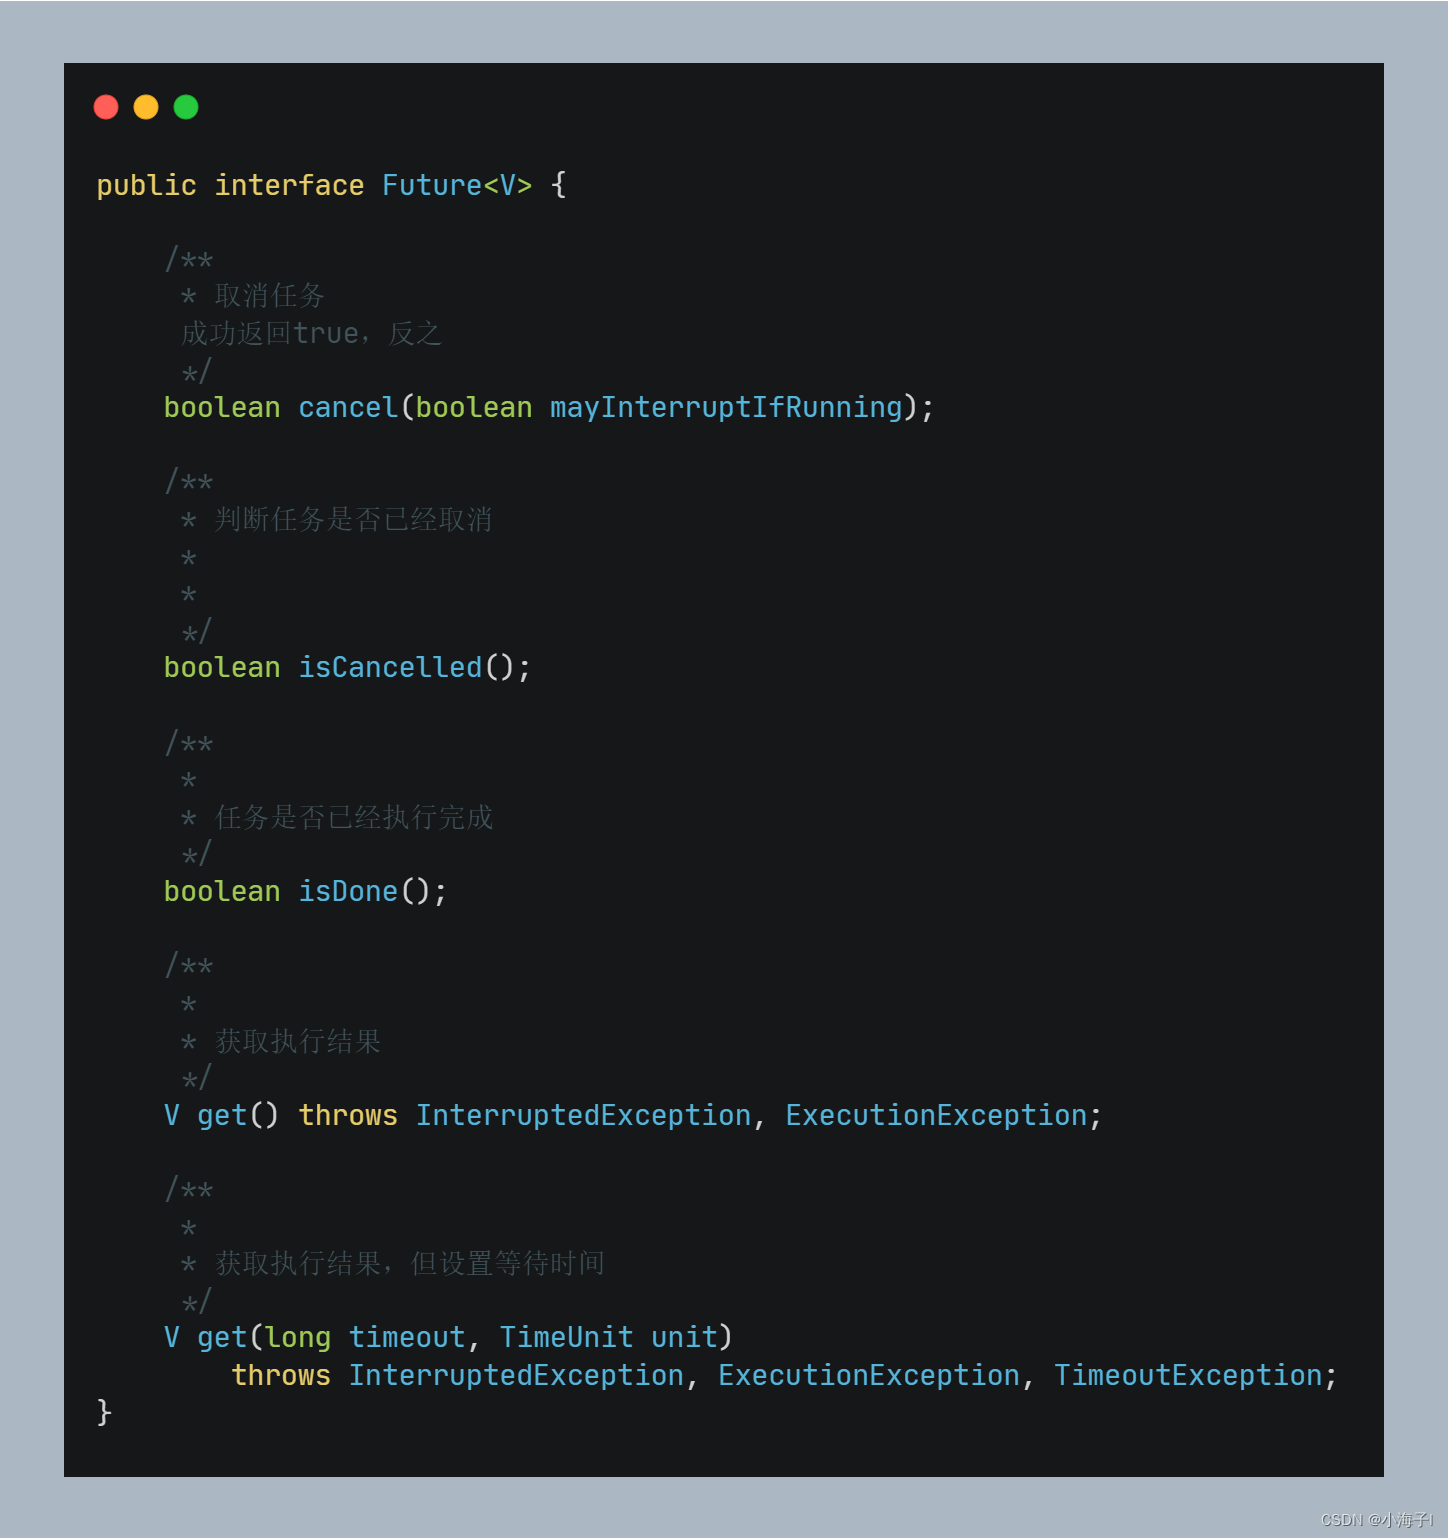Click the comment '任务是否已经执行完成'
The height and width of the screenshot is (1538, 1448).
(354, 818)
